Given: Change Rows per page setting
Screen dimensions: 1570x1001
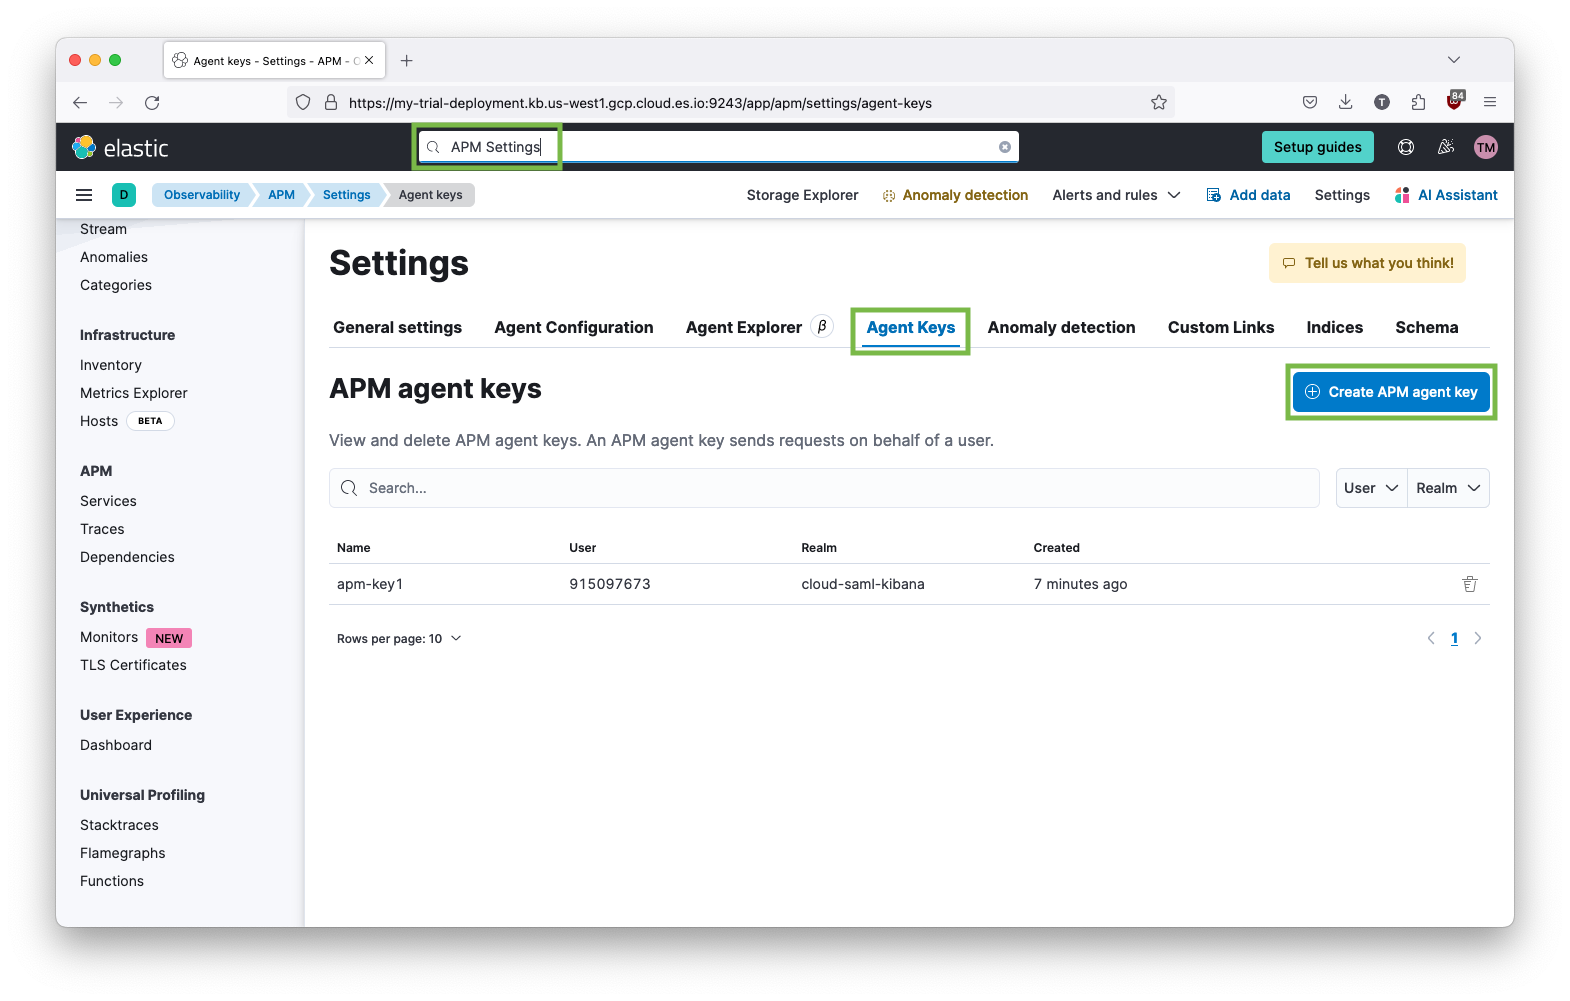Looking at the screenshot, I should (399, 638).
